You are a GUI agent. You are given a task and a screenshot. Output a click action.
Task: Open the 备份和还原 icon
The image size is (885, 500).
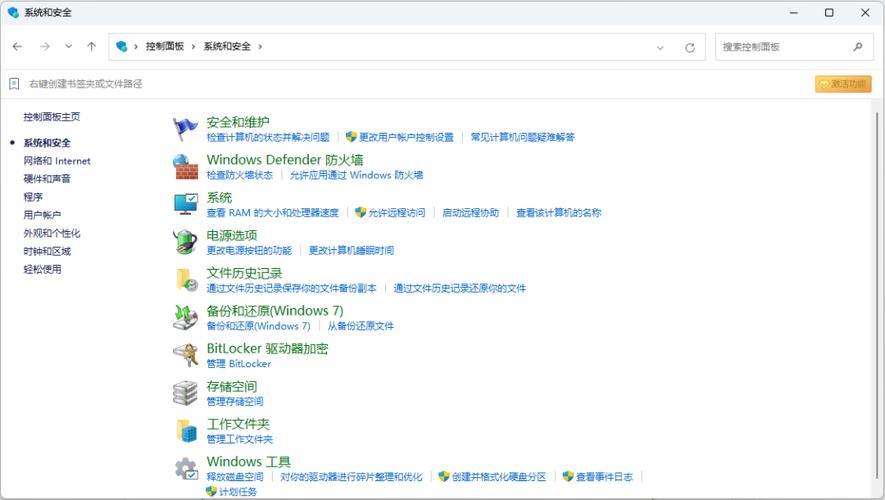(186, 317)
